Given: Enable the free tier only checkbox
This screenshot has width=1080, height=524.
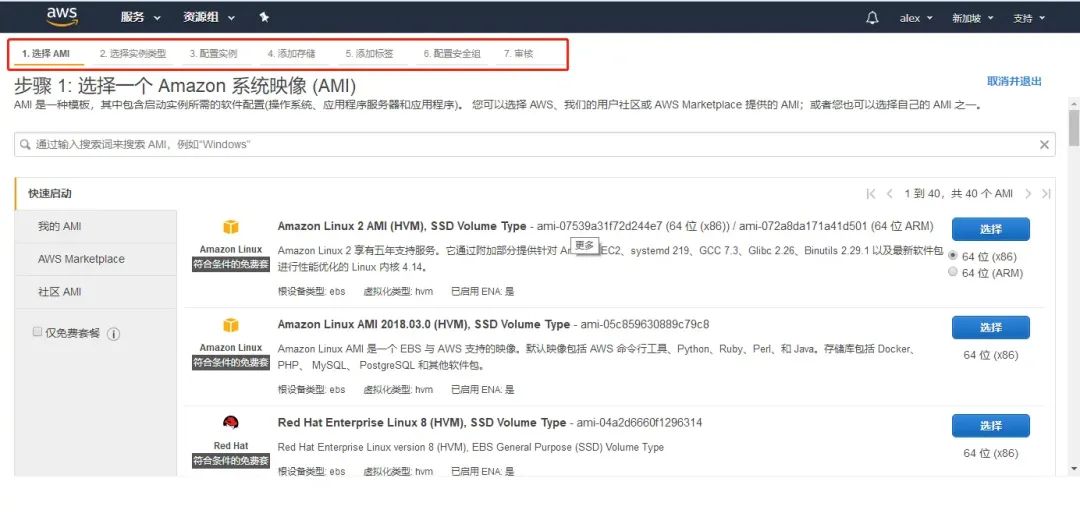Looking at the screenshot, I should click(x=37, y=332).
